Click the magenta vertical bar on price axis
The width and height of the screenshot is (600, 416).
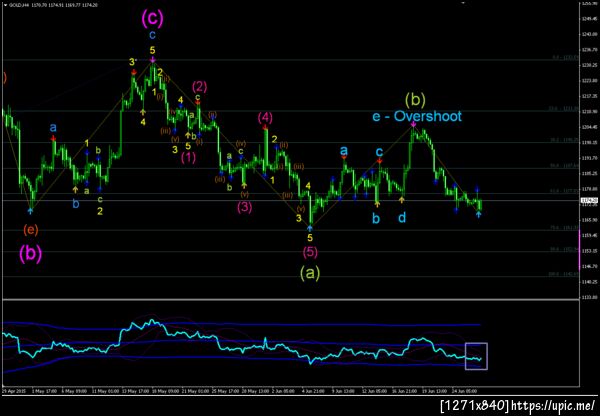click(x=580, y=251)
